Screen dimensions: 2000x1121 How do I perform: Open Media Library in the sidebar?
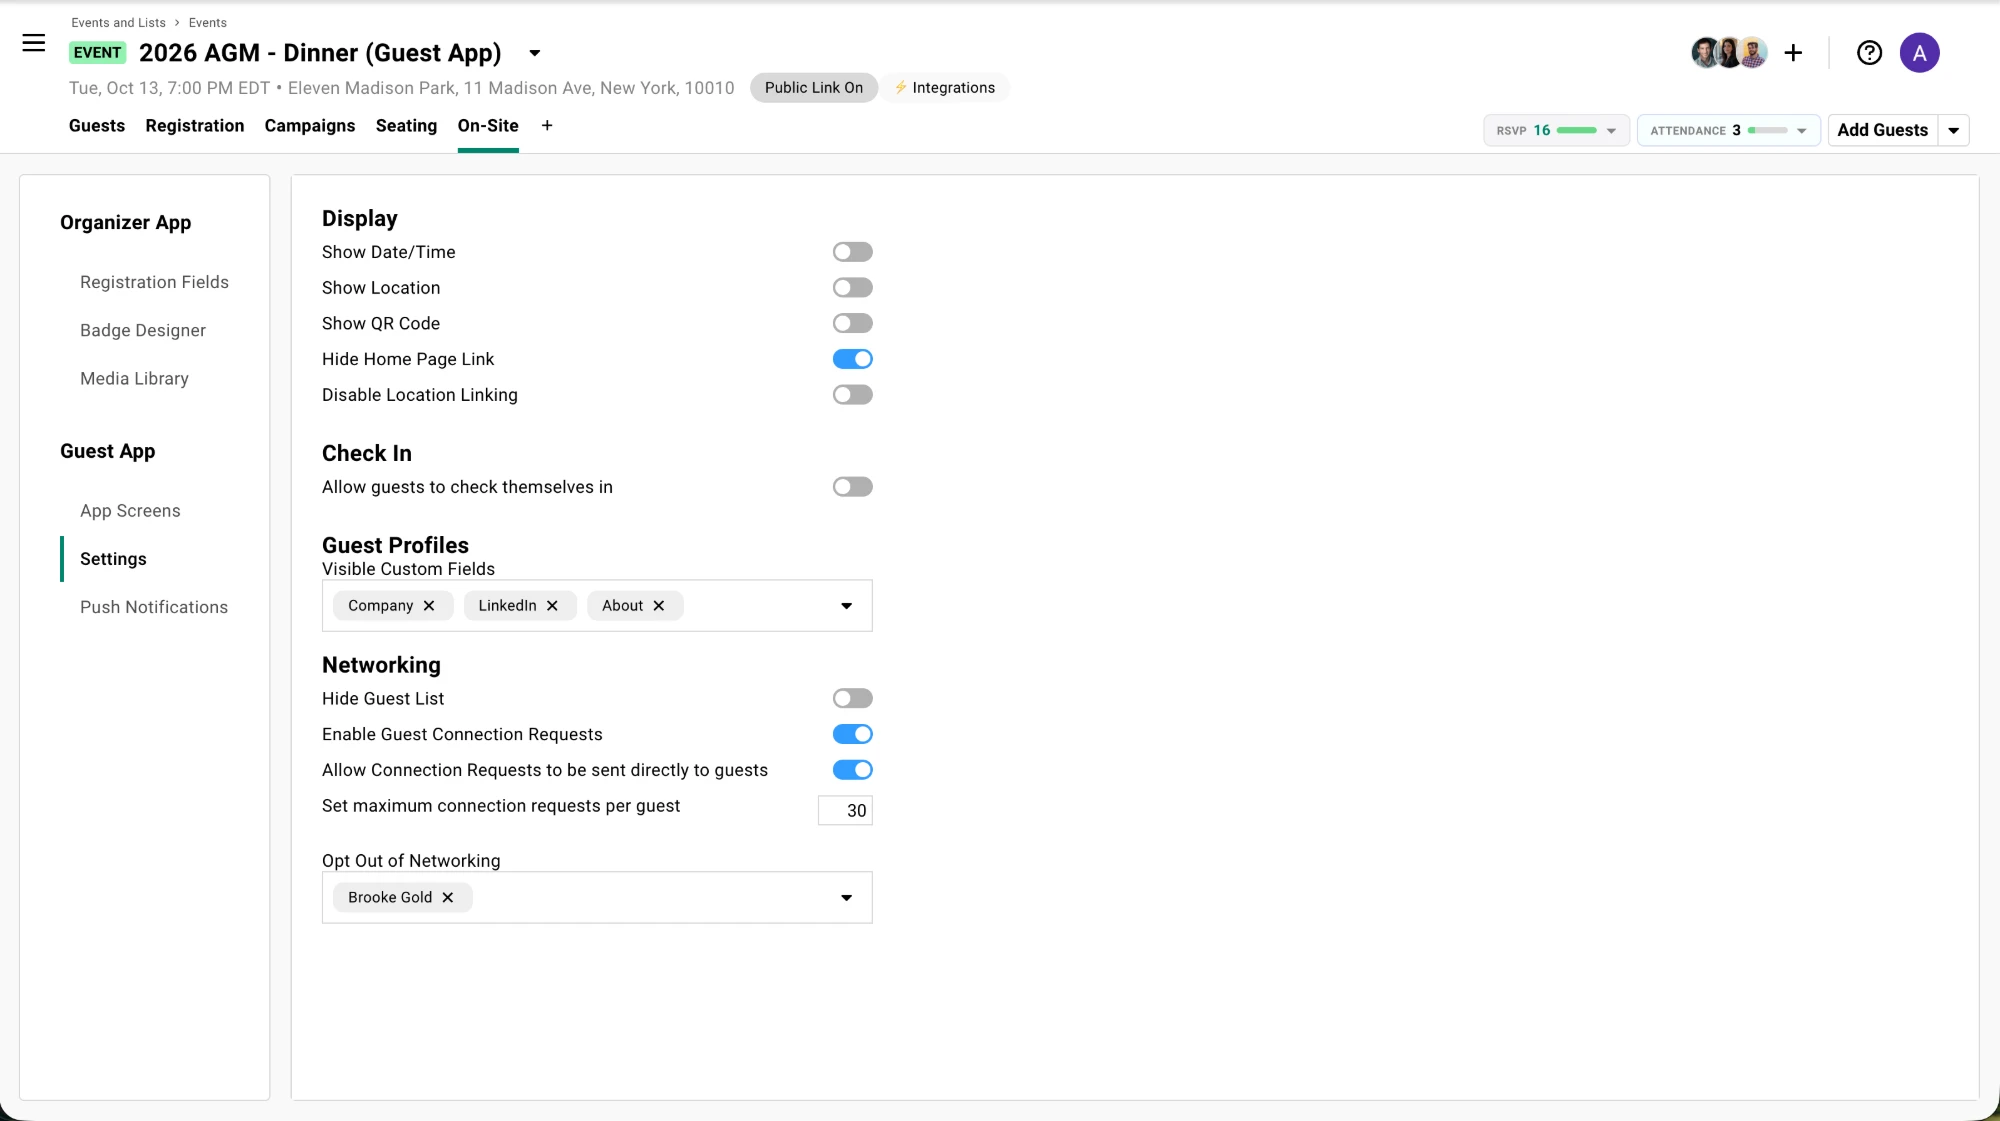134,379
